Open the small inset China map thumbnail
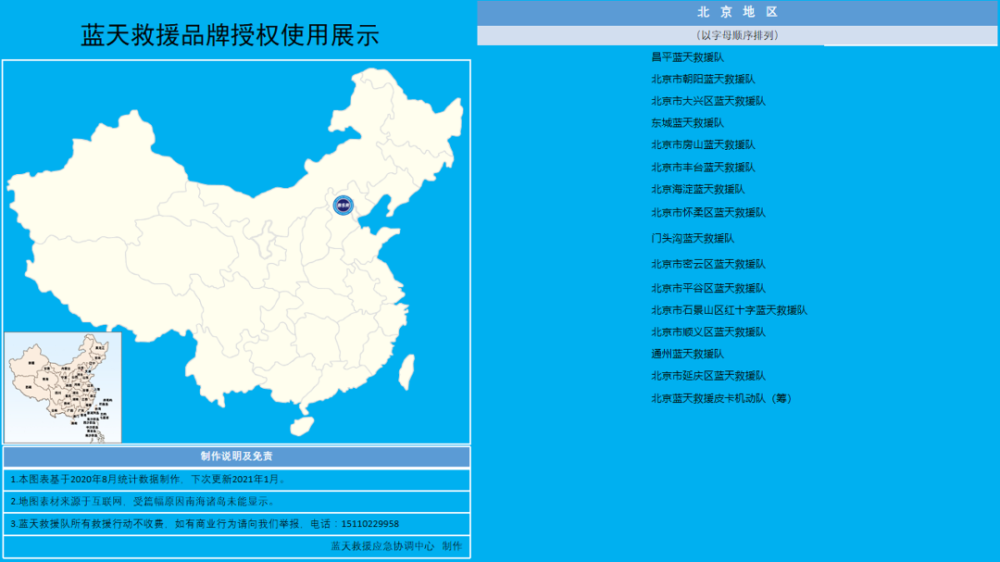Screen dimensions: 1000x562 [63, 387]
